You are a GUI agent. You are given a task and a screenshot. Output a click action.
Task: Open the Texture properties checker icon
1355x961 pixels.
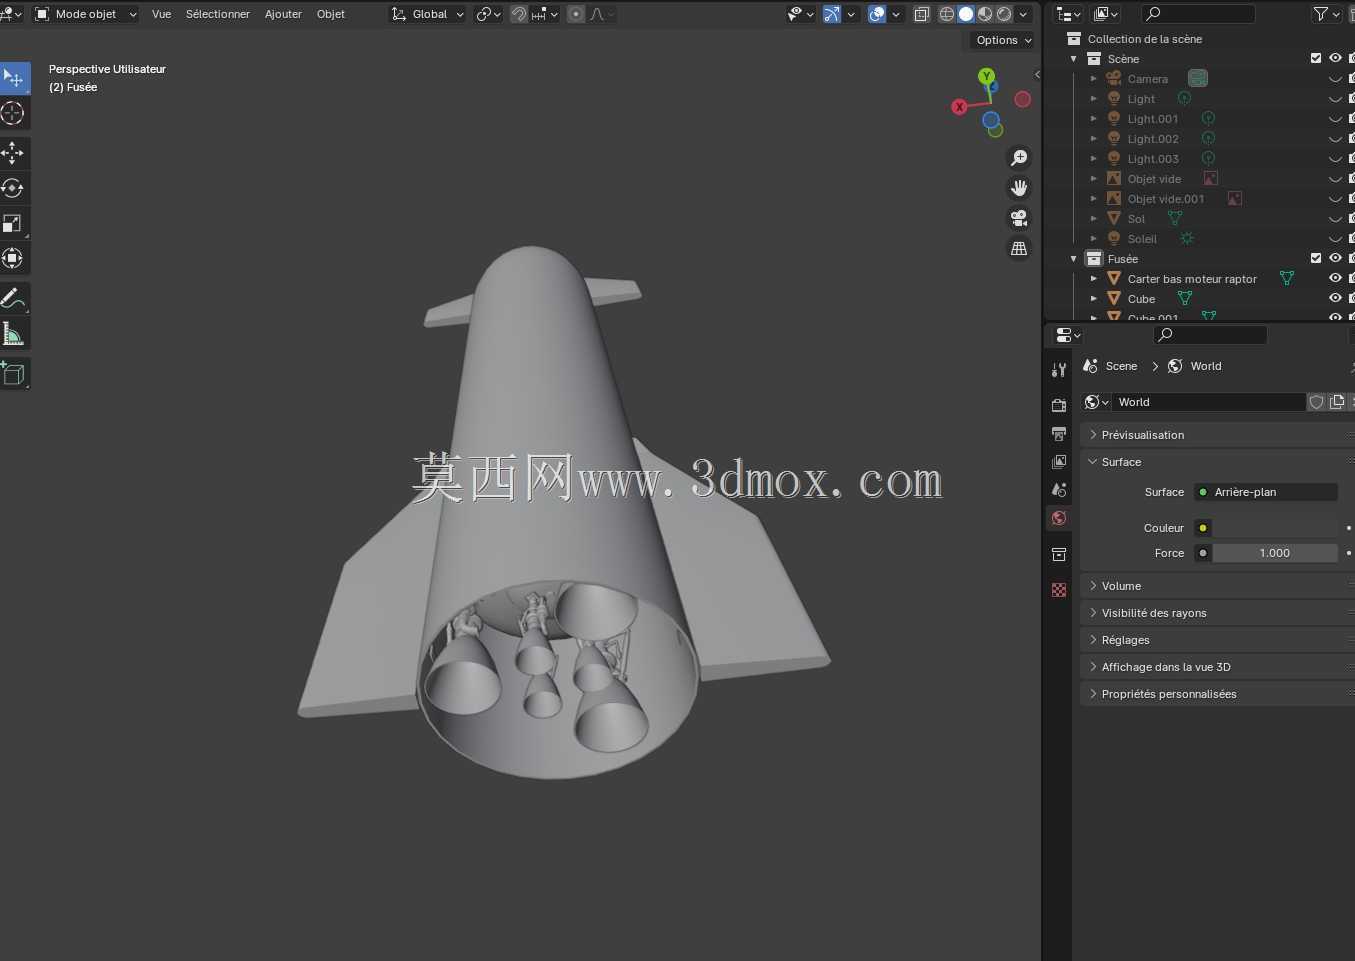1059,590
